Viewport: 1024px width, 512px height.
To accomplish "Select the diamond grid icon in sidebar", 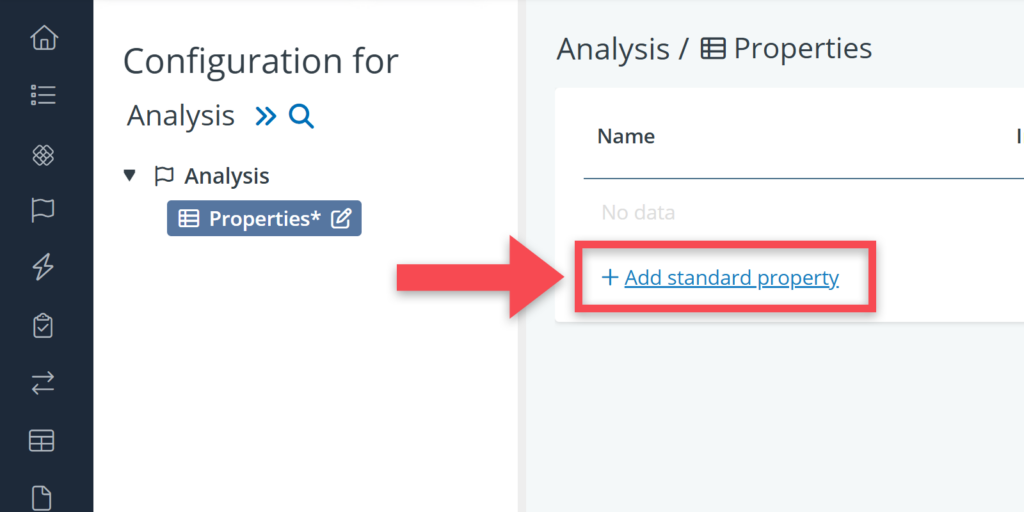I will point(44,155).
